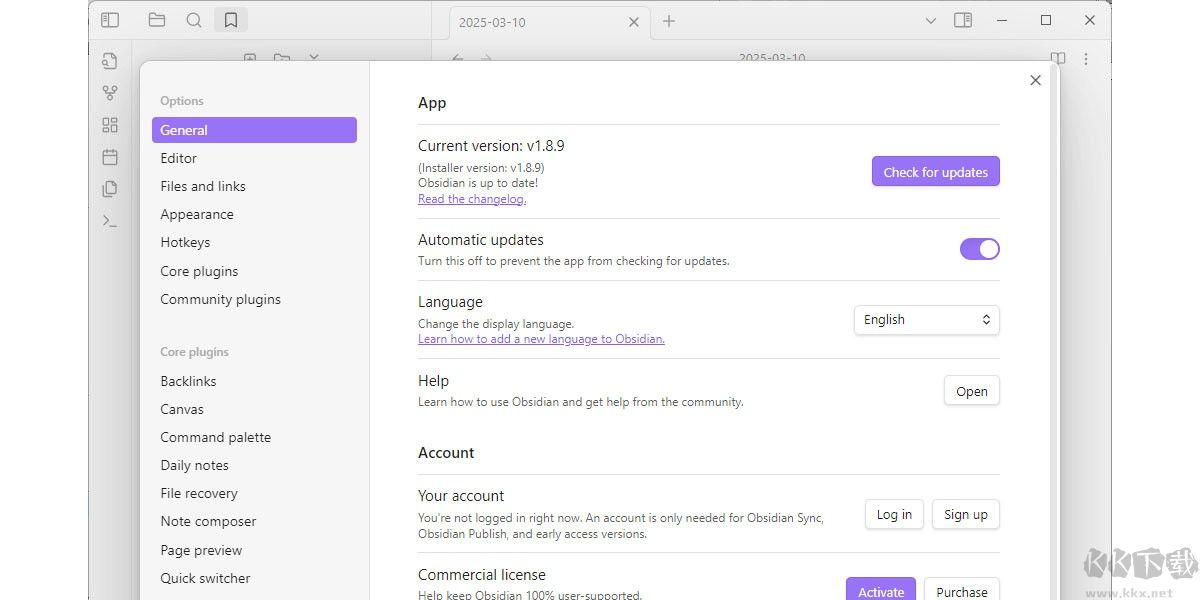Close the settings dialog
The image size is (1200, 600).
[1035, 80]
